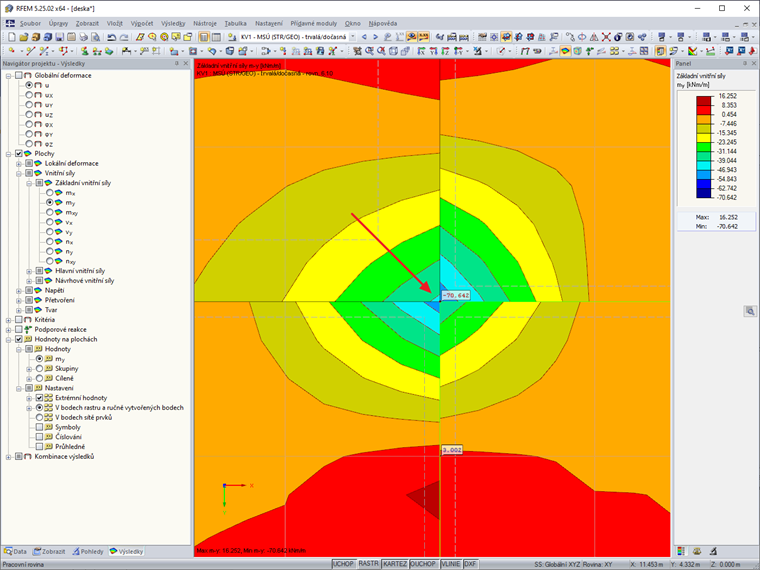Toggle show results eye icon
The width and height of the screenshot is (760, 570).
pos(412,37)
